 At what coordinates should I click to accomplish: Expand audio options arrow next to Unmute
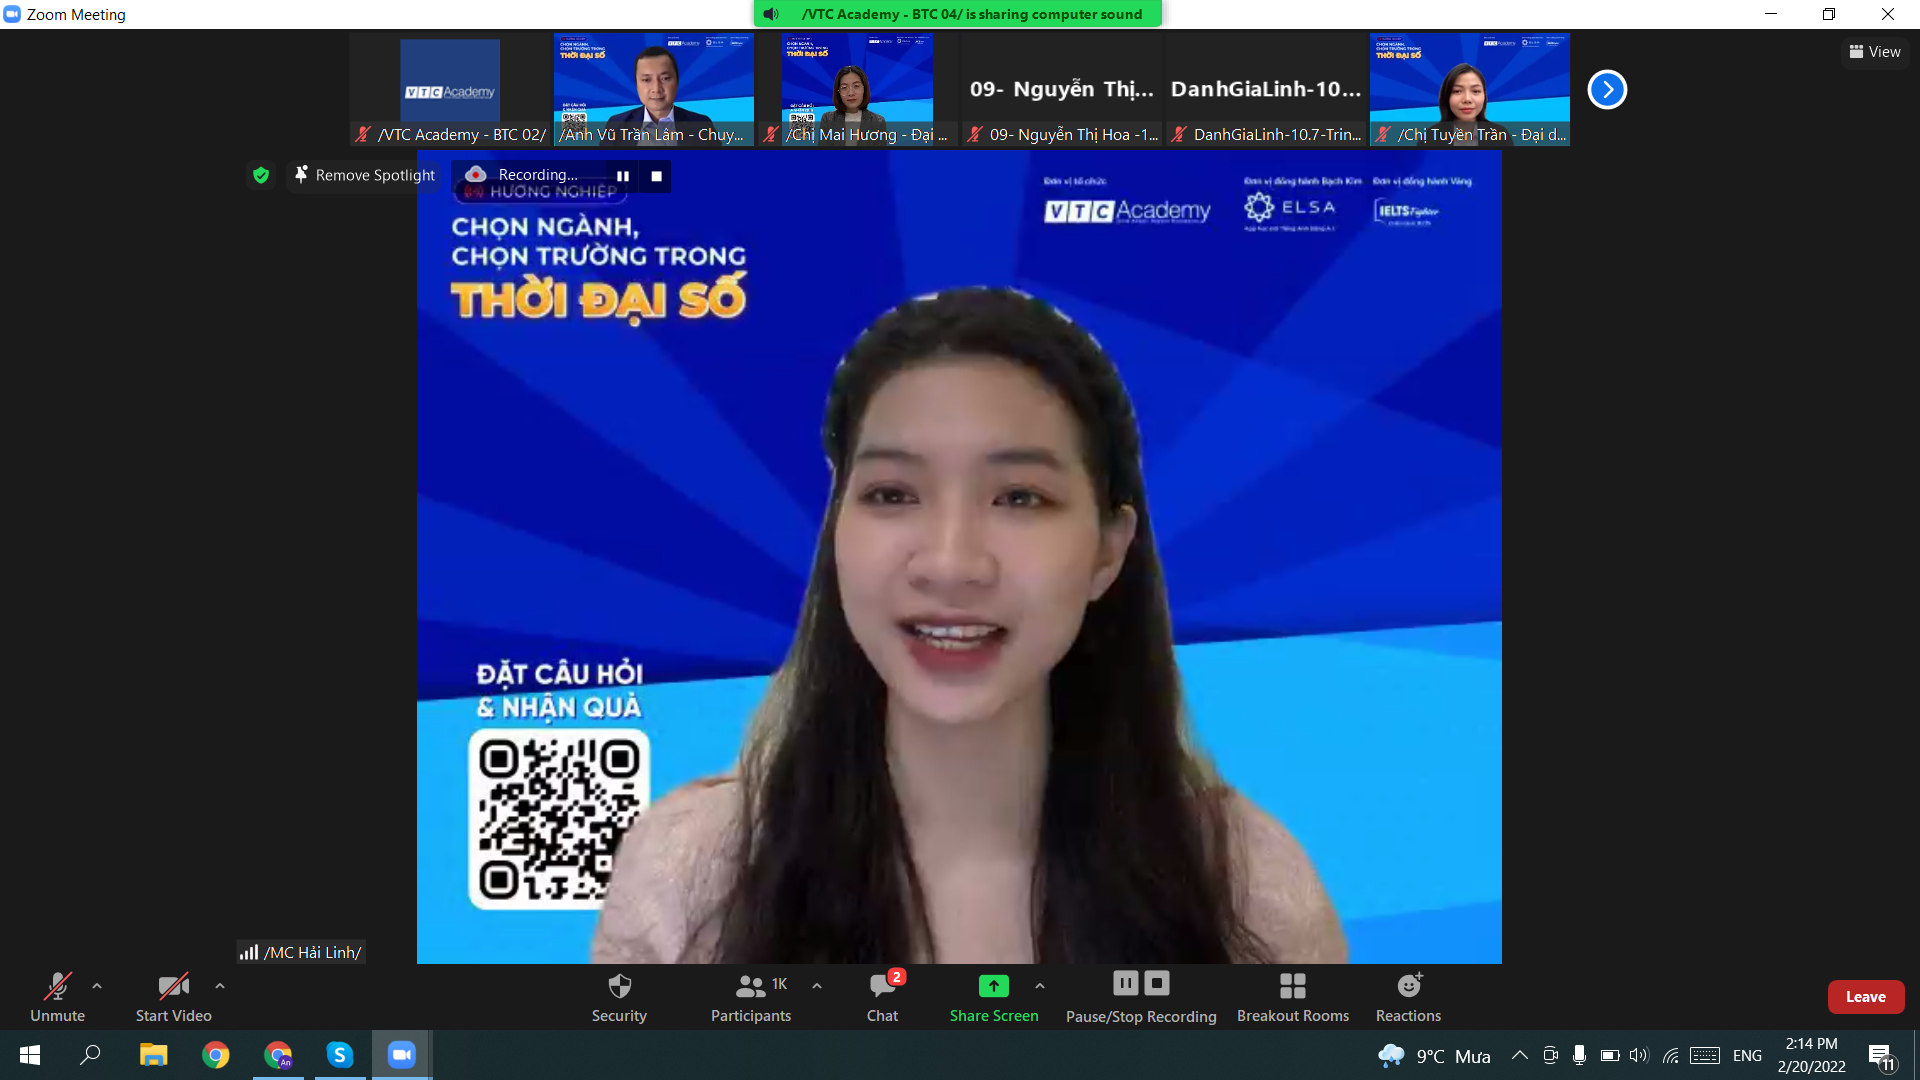97,986
